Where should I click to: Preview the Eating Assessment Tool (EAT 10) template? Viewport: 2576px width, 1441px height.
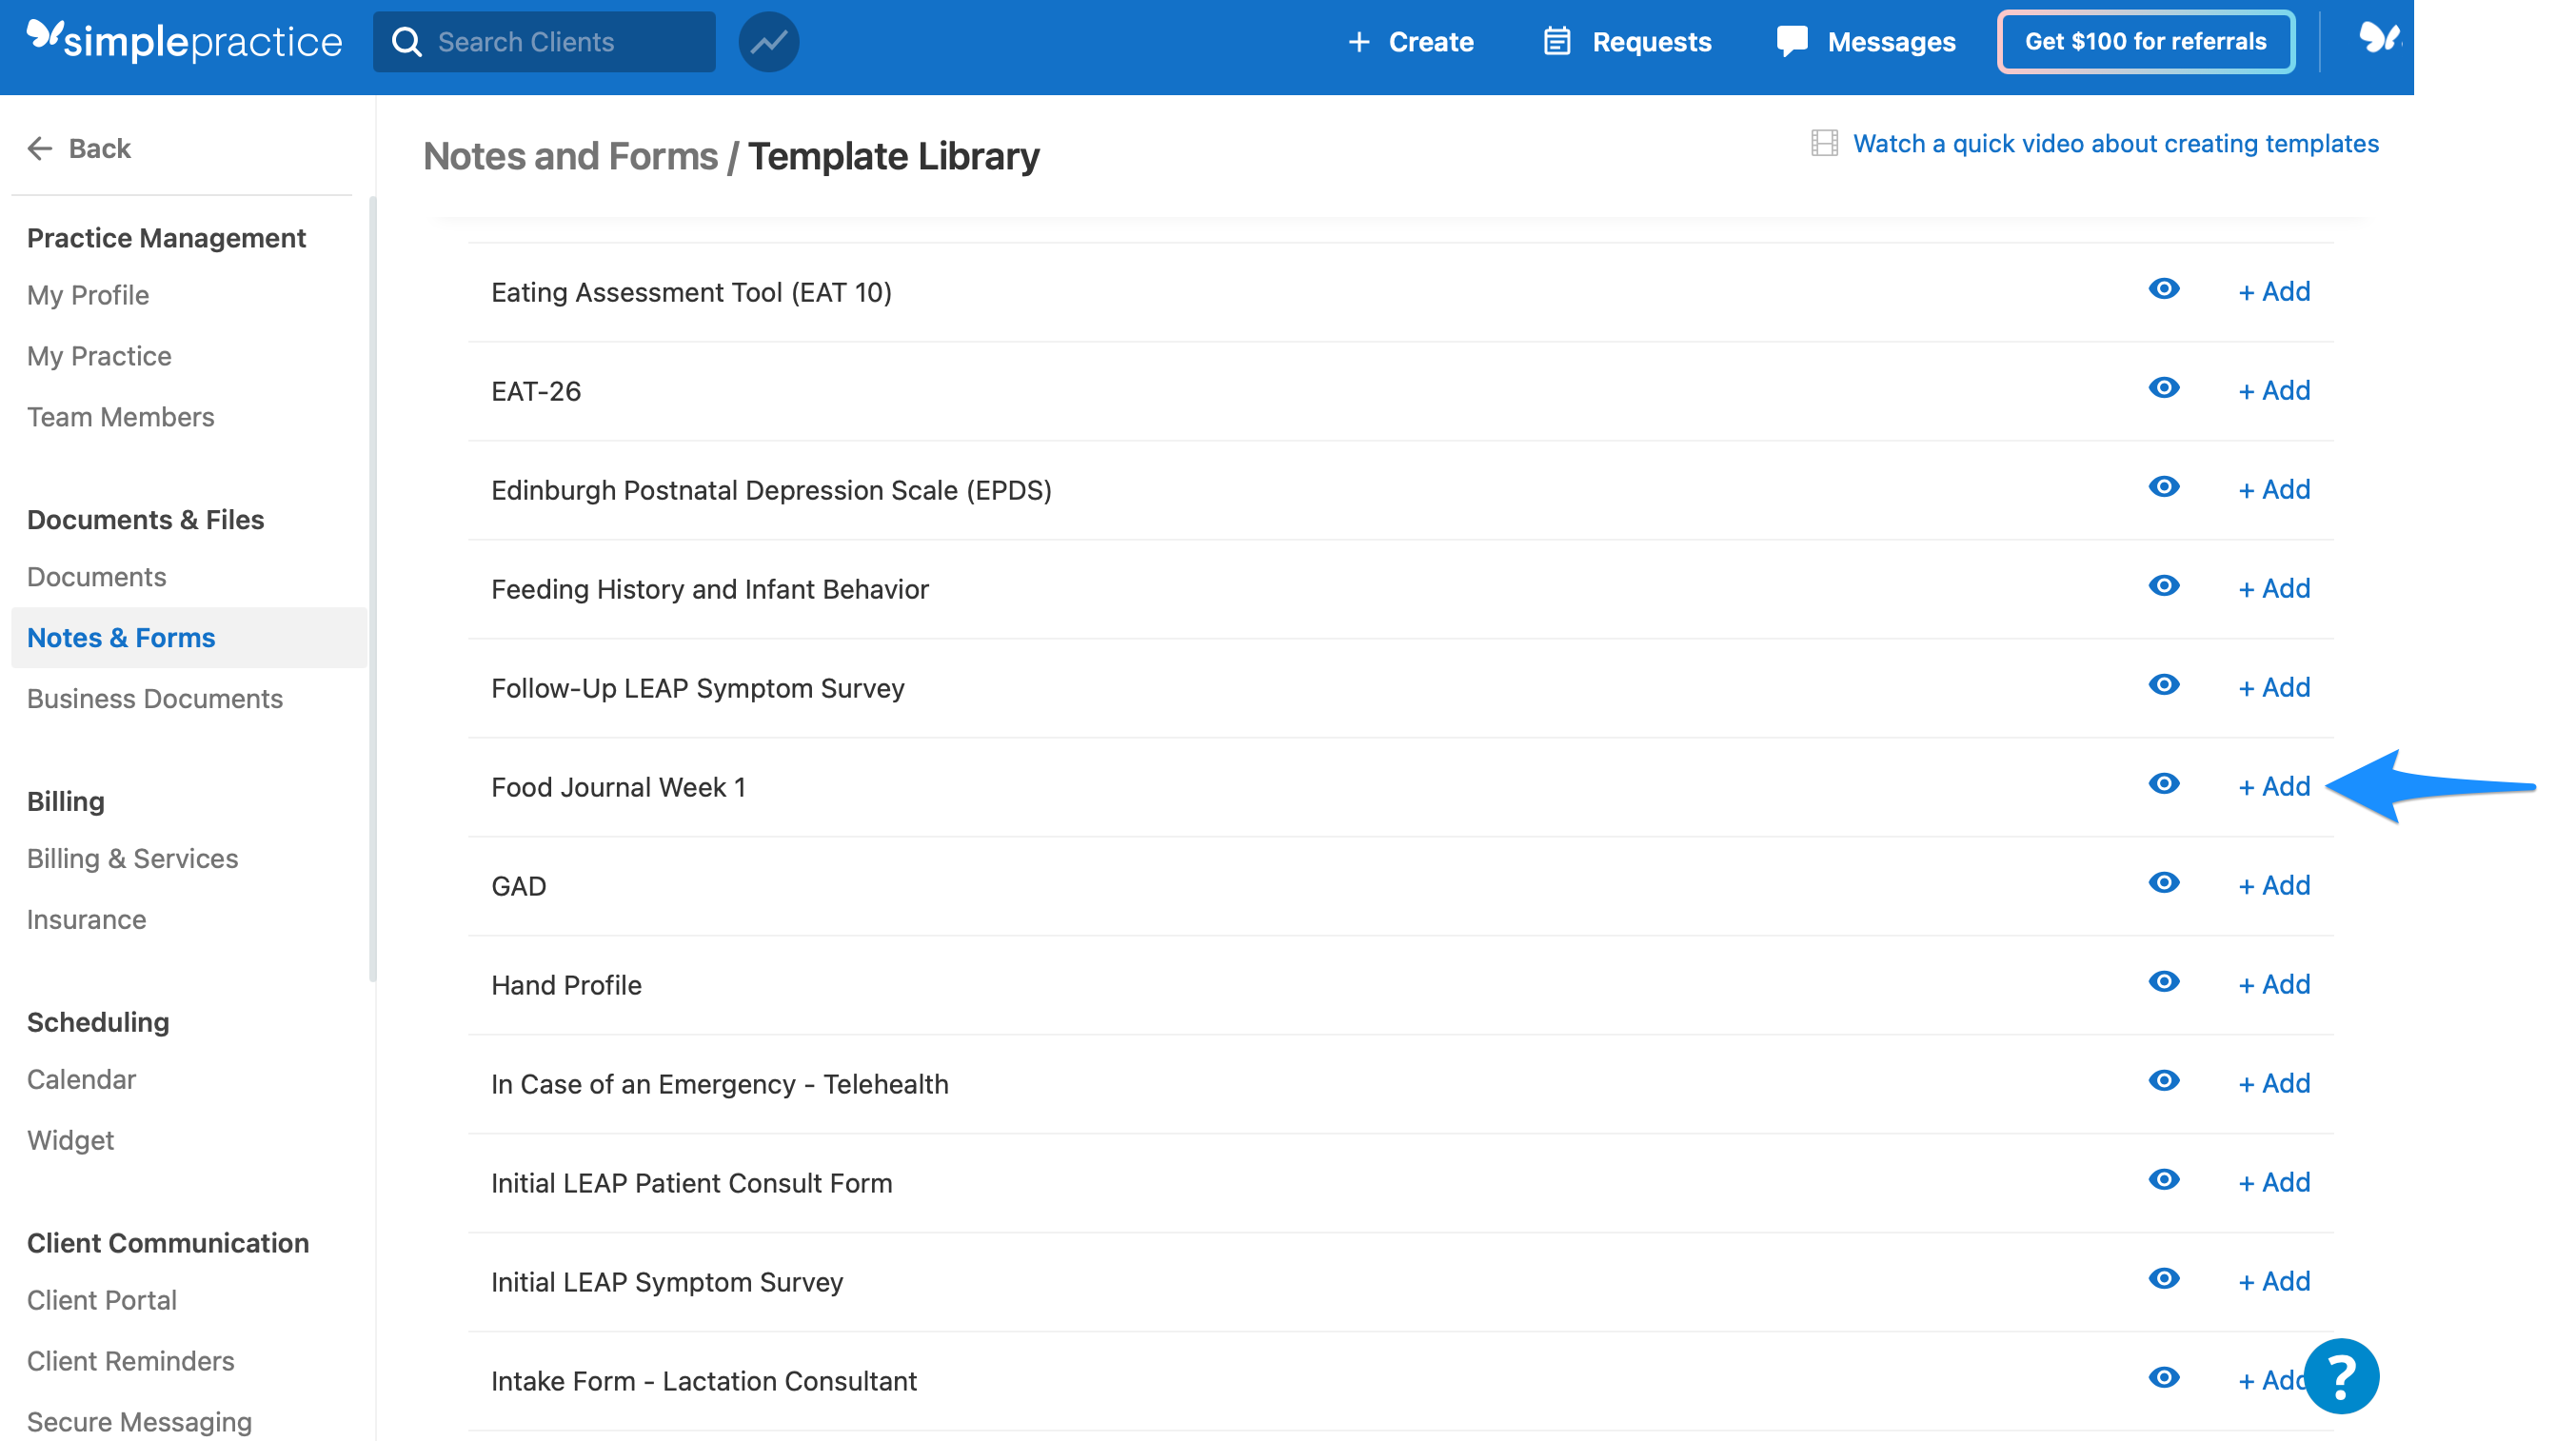point(2164,289)
